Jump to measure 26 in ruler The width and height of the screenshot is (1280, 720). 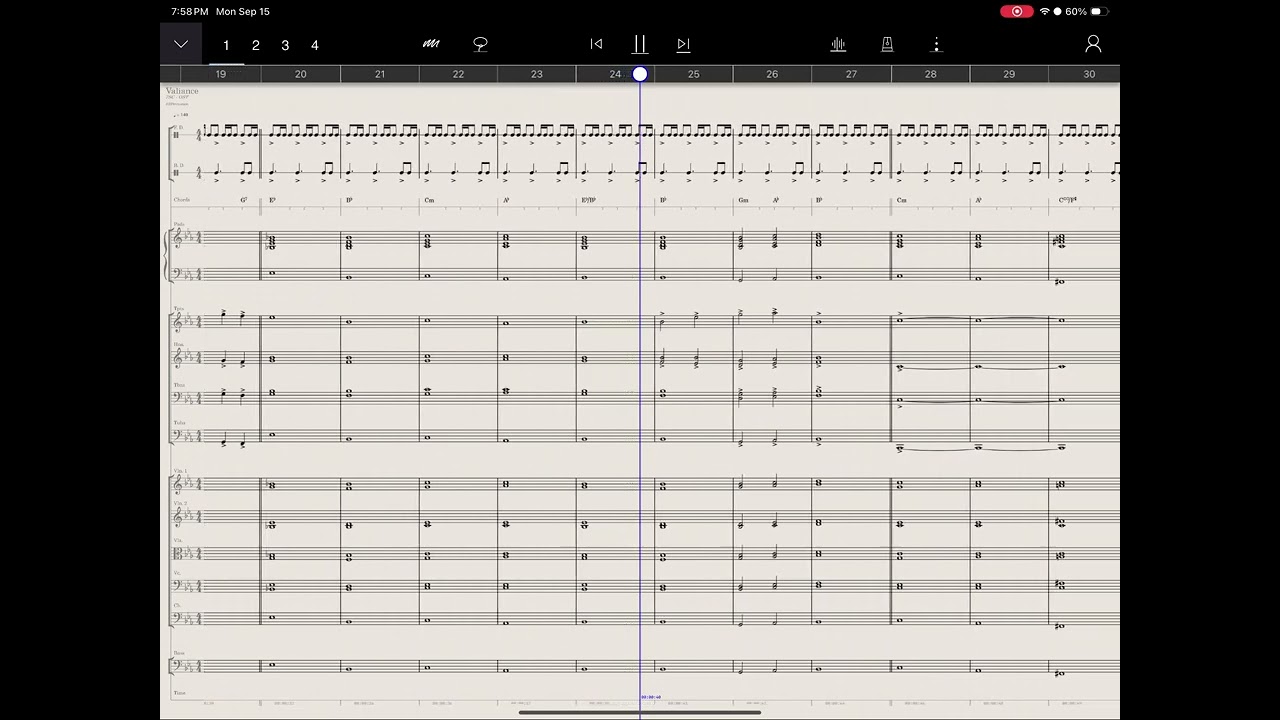click(x=772, y=74)
